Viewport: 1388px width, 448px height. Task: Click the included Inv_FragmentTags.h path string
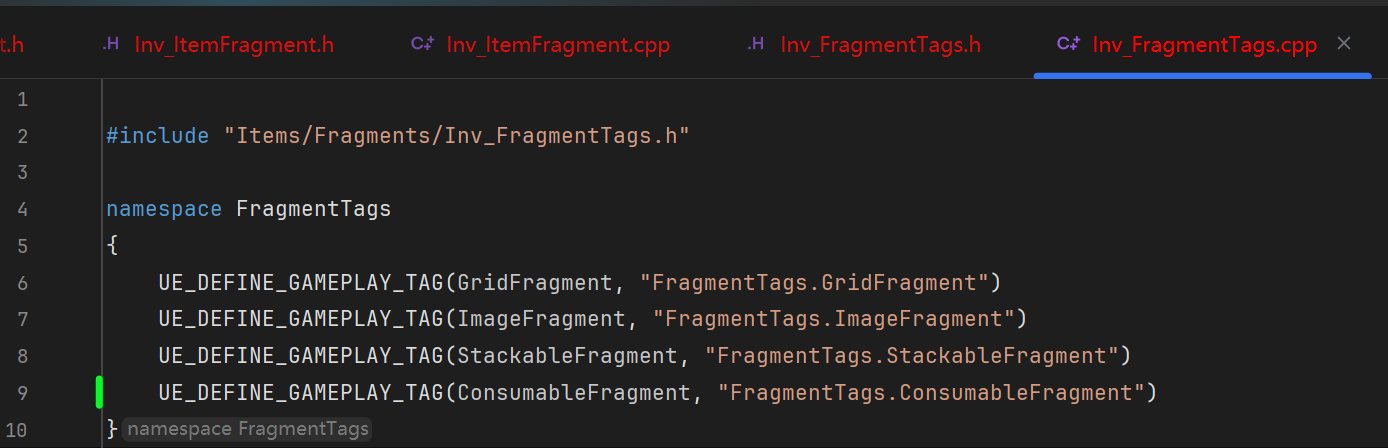463,136
